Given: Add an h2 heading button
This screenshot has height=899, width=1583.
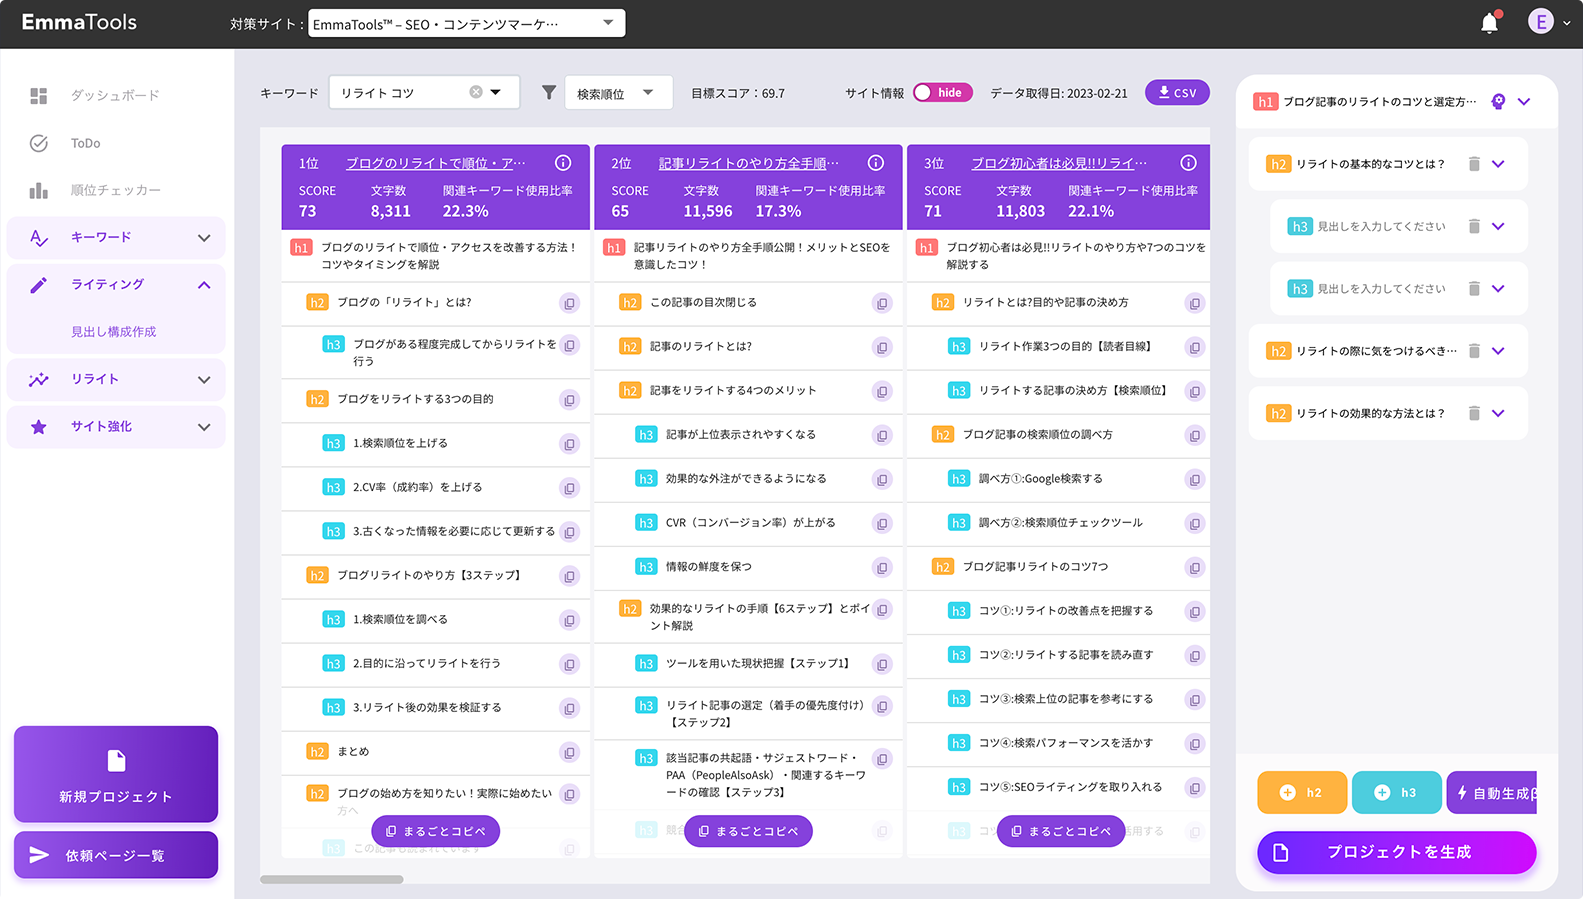Looking at the screenshot, I should (x=1301, y=792).
